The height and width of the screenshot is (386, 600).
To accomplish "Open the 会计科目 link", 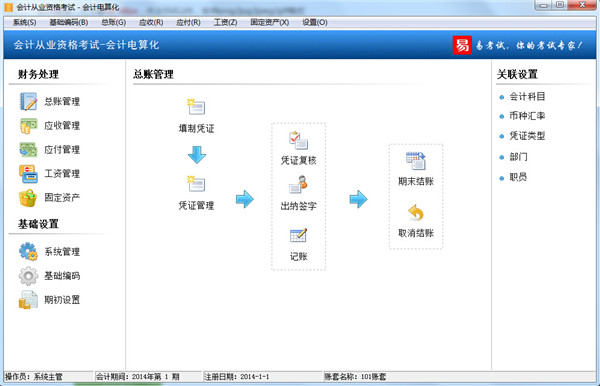I will (527, 97).
